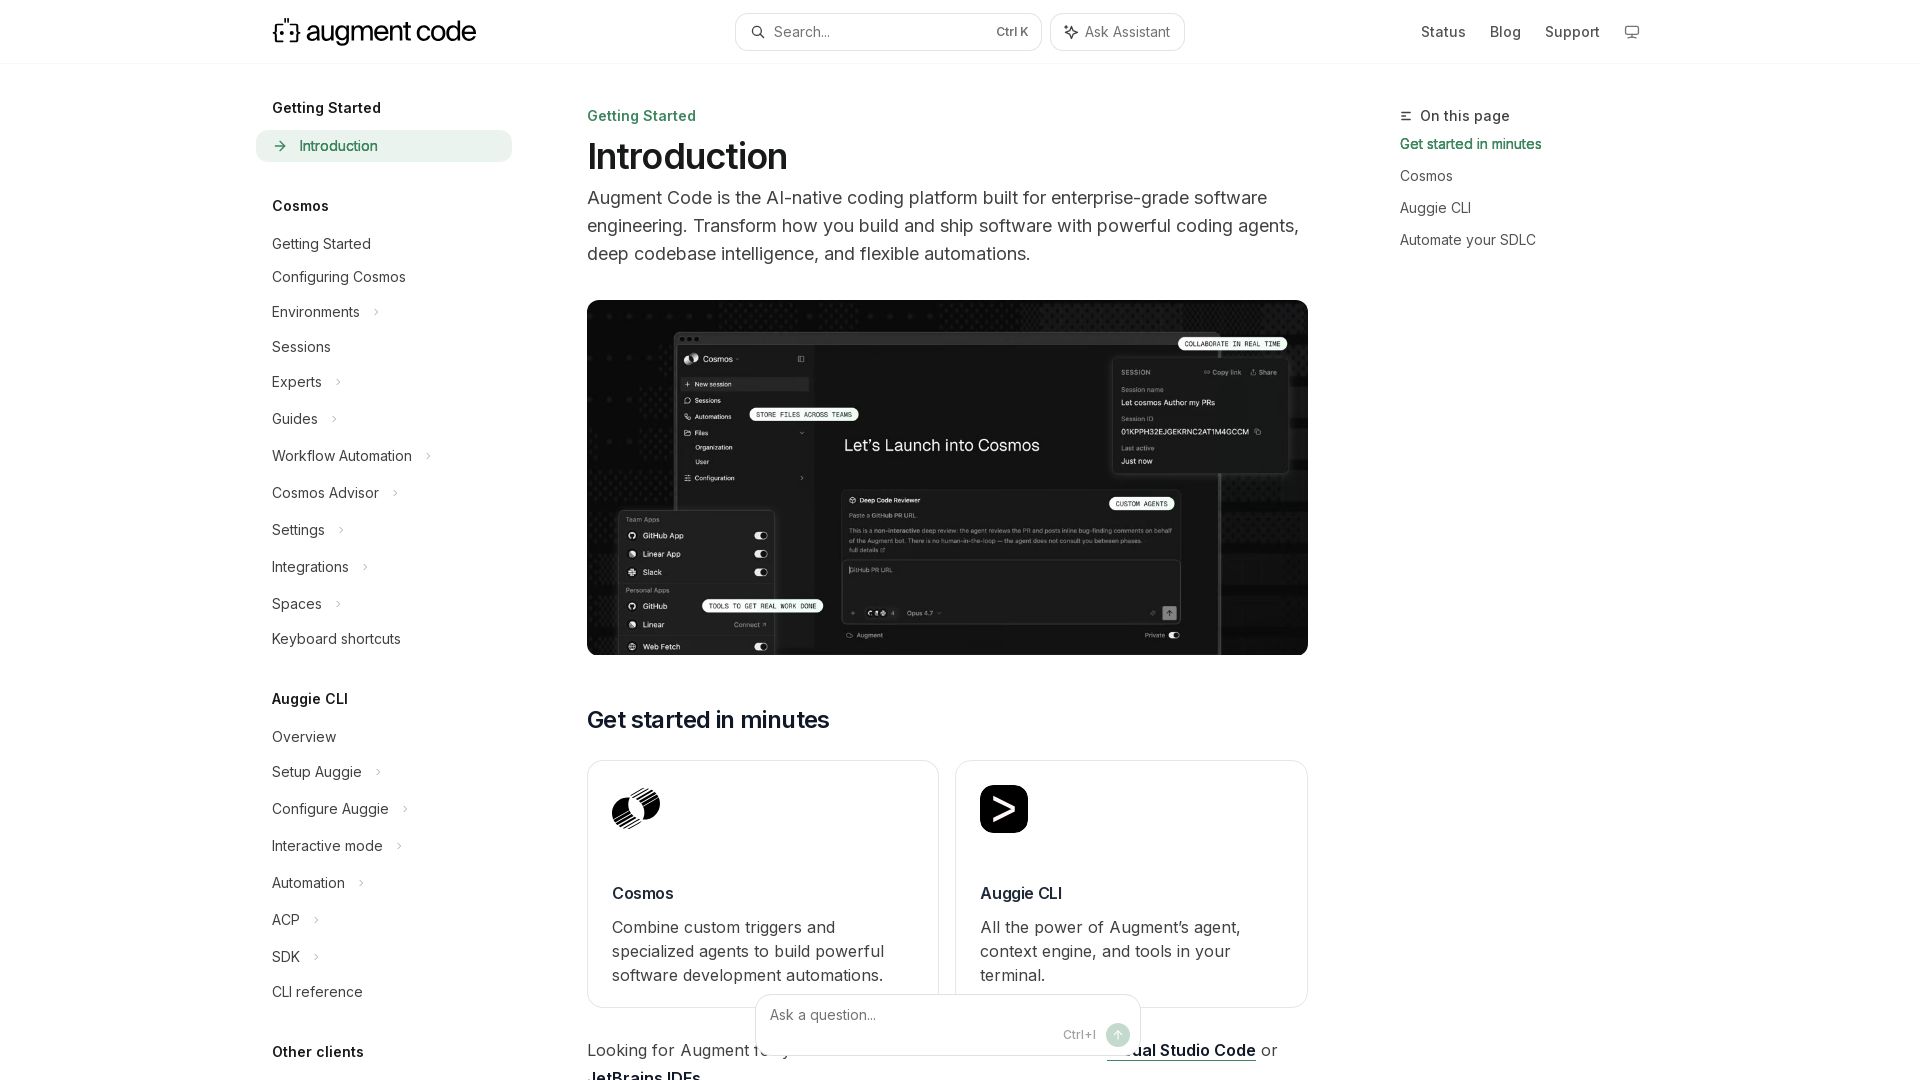
Task: Click the Ask Assistant button
Action: click(x=1117, y=32)
